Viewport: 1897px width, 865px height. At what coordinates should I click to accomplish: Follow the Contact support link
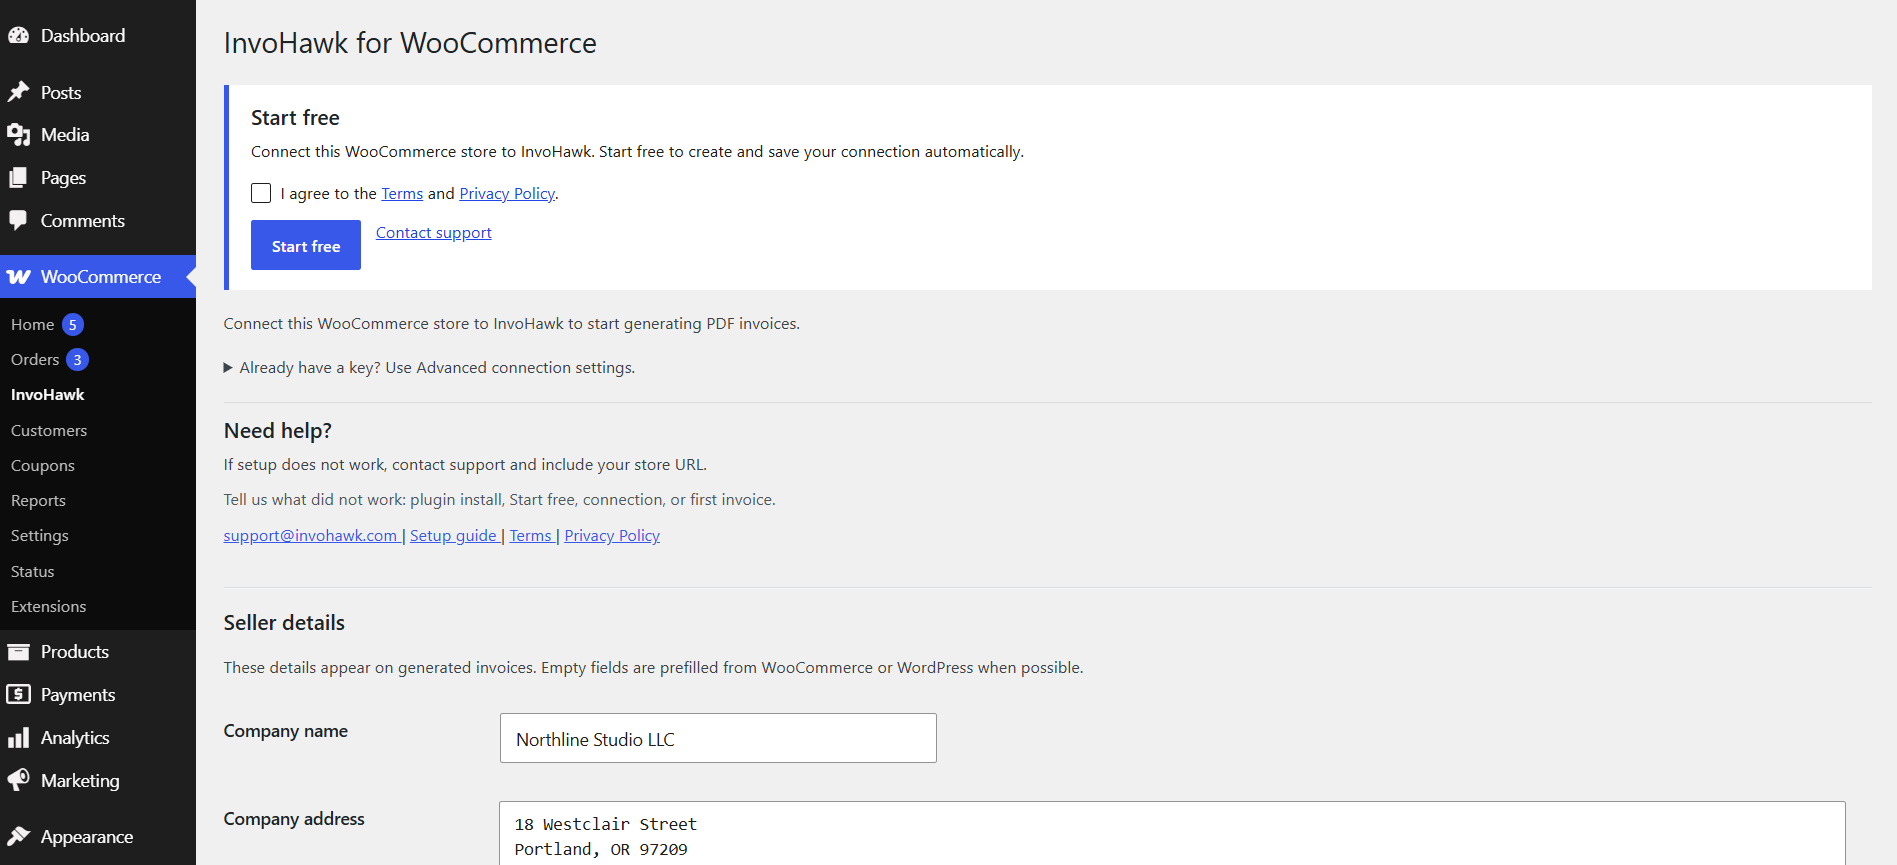(434, 233)
